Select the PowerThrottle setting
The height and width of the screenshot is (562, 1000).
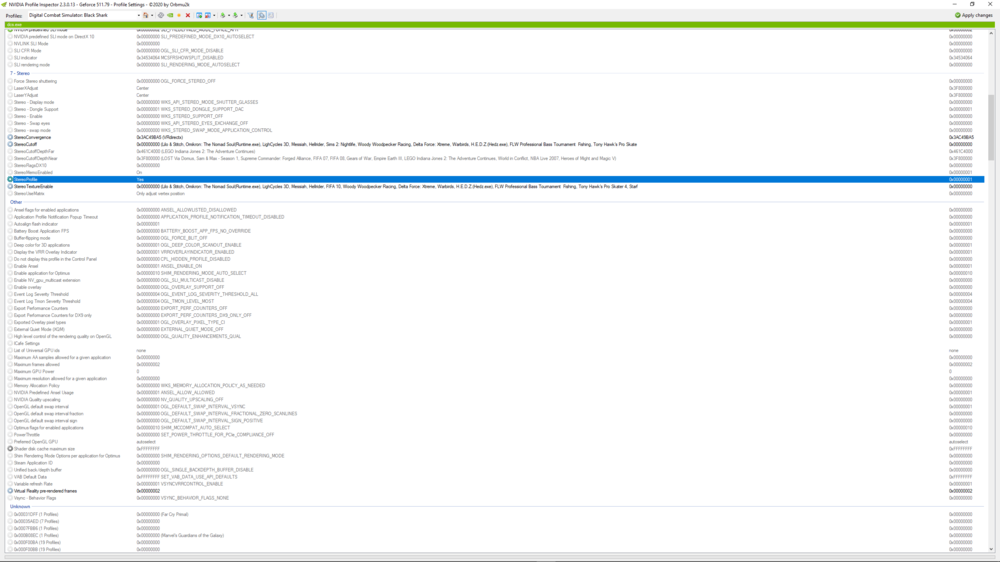(x=494, y=434)
